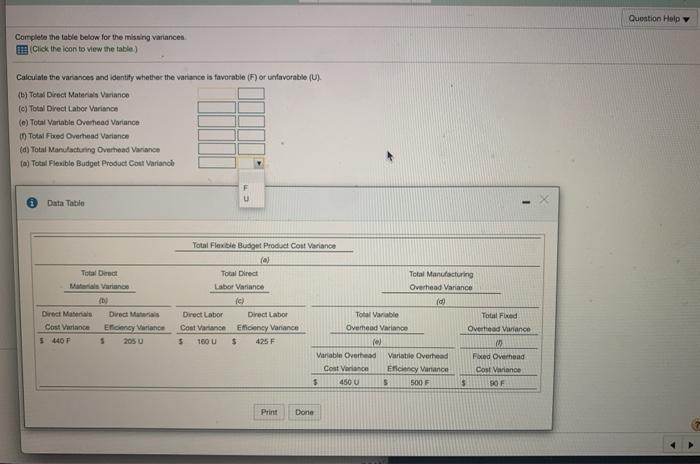Click Total Flexible Budget Product Cost Variance amount field
Image resolution: width=700 pixels, height=464 pixels.
(x=217, y=163)
